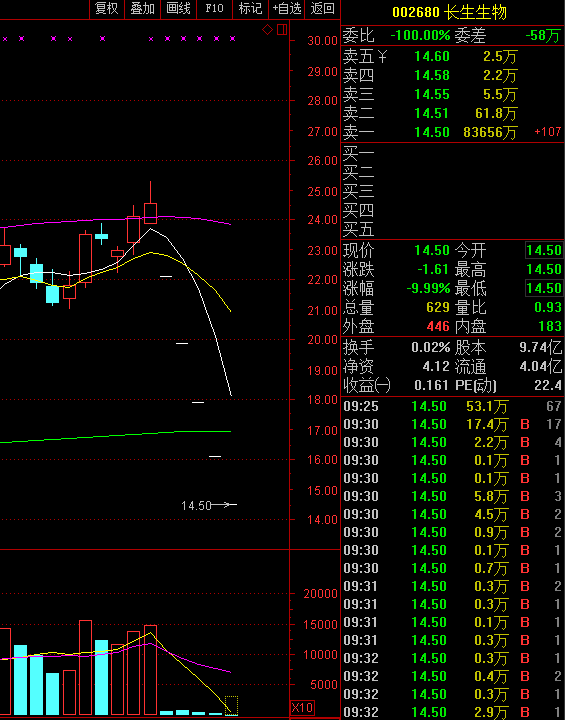This screenshot has width=565, height=720.
Task: Click the 买五 bid row label
Action: [358, 229]
